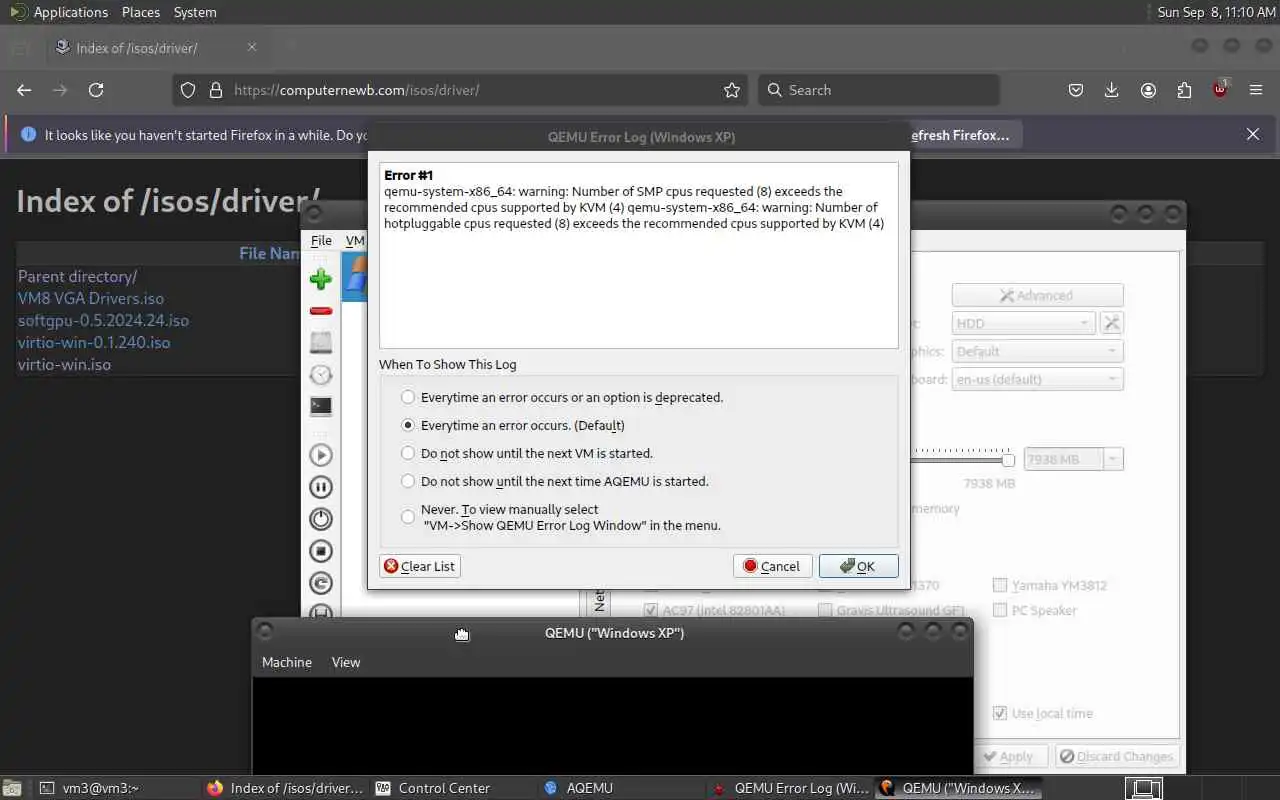Reset the VM with the circular arrow icon
Viewport: 1280px width, 800px height.
tap(321, 583)
